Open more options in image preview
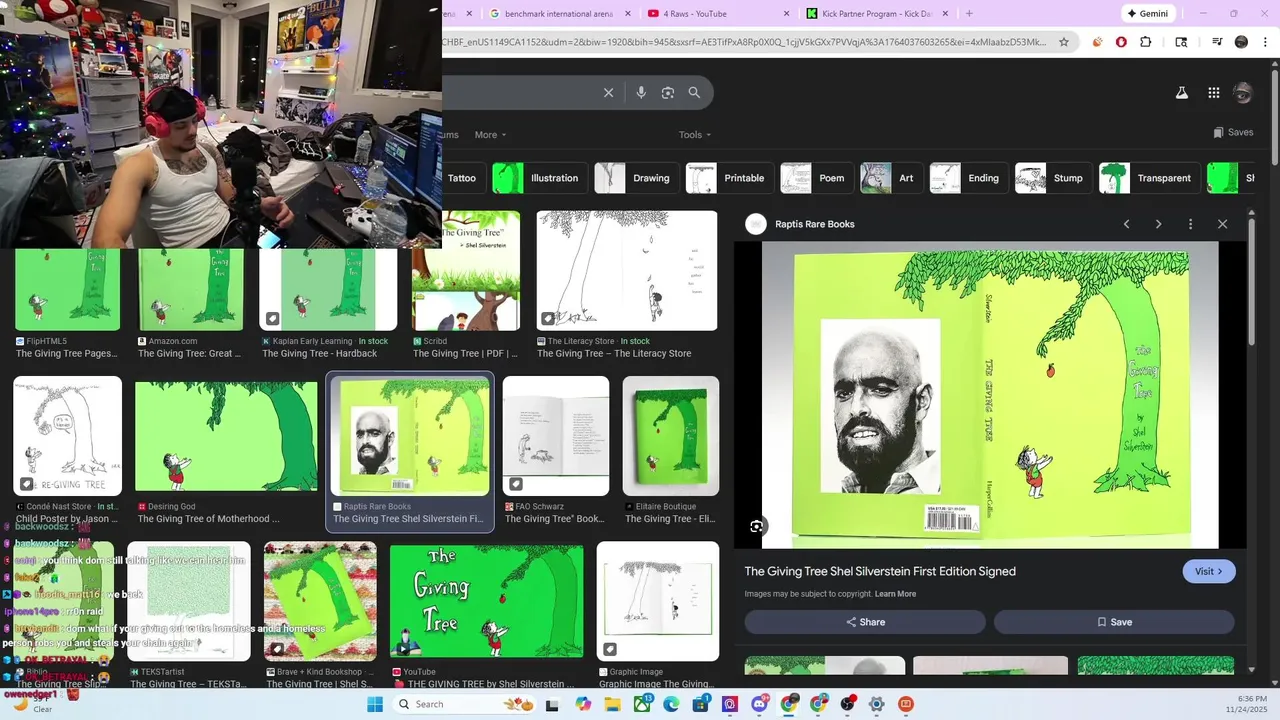 (1190, 224)
